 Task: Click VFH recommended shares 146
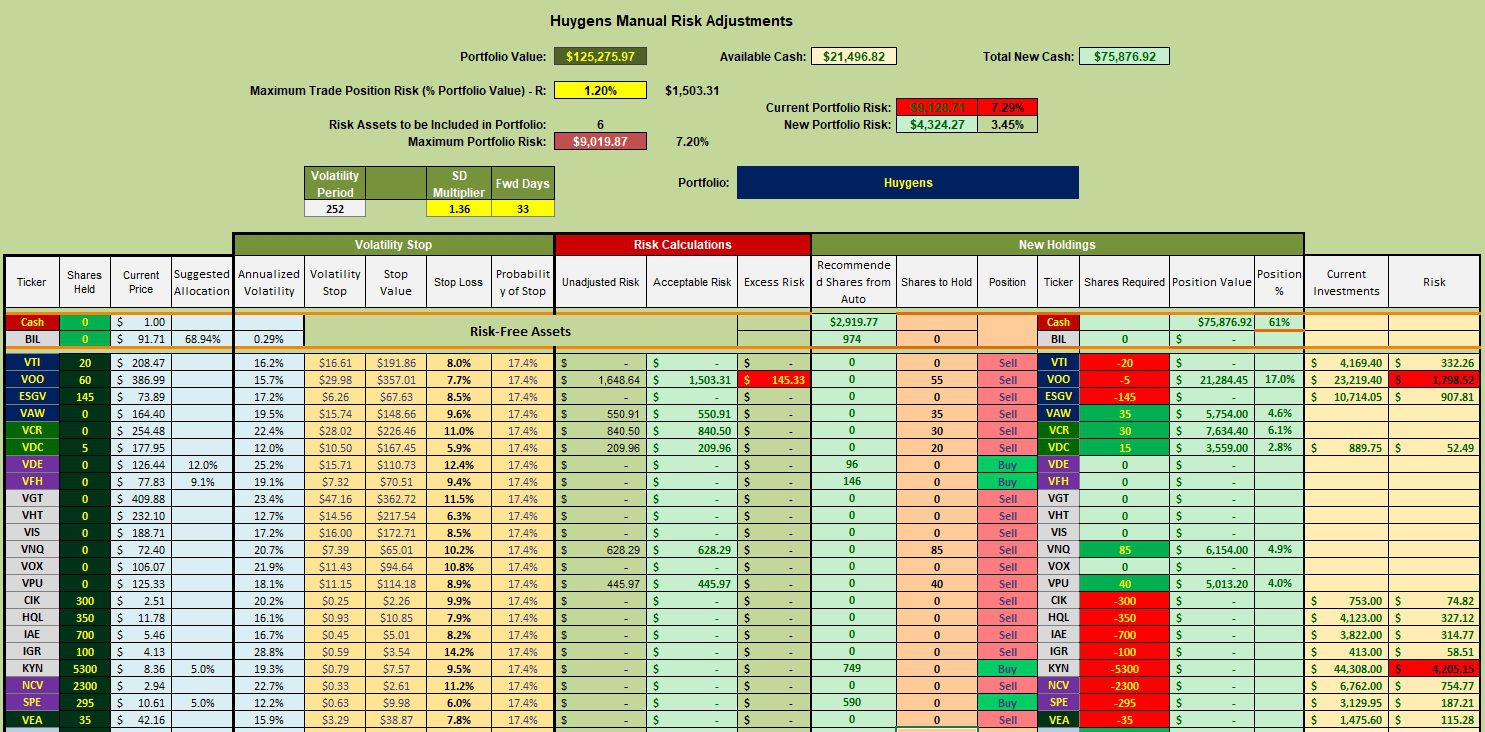coord(853,482)
